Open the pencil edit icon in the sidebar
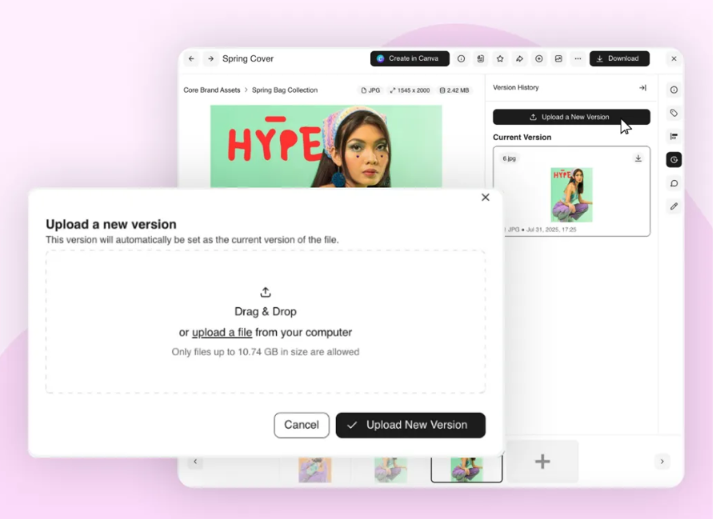Screen dimensions: 713x519 674,207
